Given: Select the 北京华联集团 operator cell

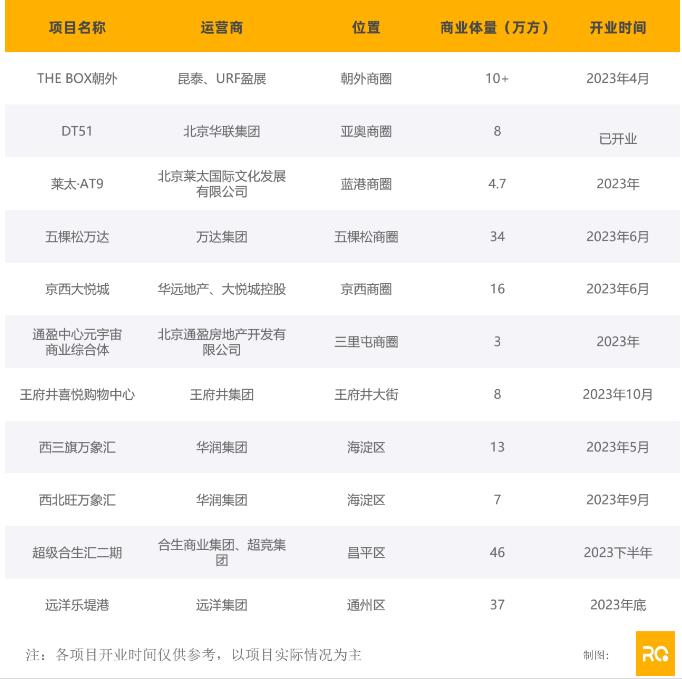Looking at the screenshot, I should point(221,131).
